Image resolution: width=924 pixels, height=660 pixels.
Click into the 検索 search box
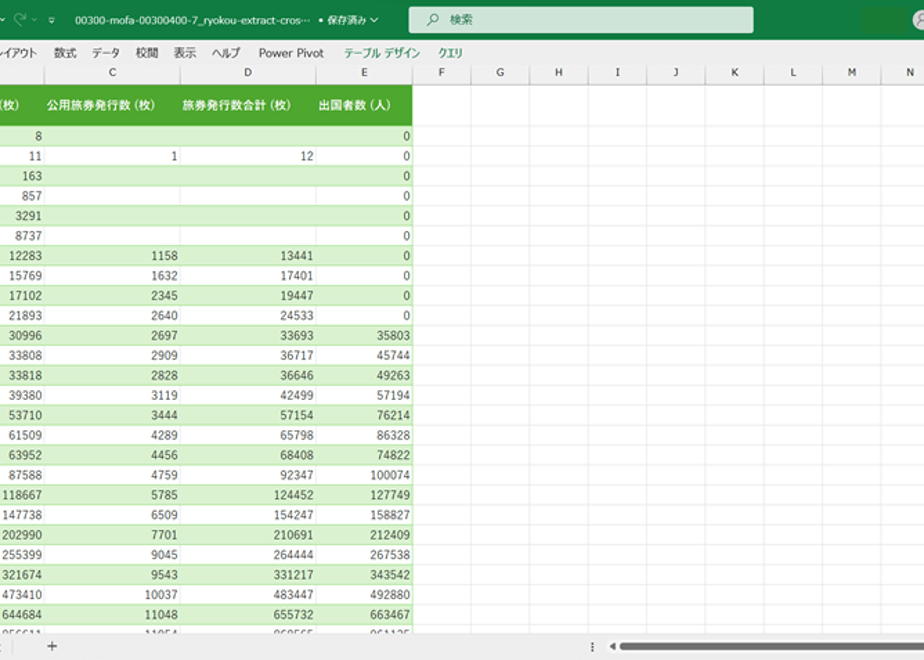(x=580, y=19)
